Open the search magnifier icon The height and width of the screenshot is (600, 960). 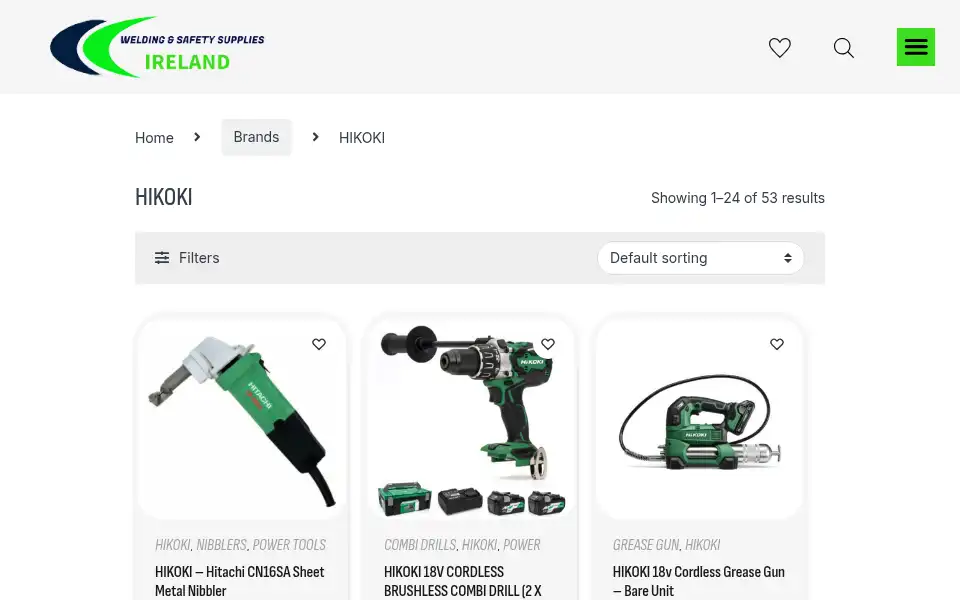point(844,48)
